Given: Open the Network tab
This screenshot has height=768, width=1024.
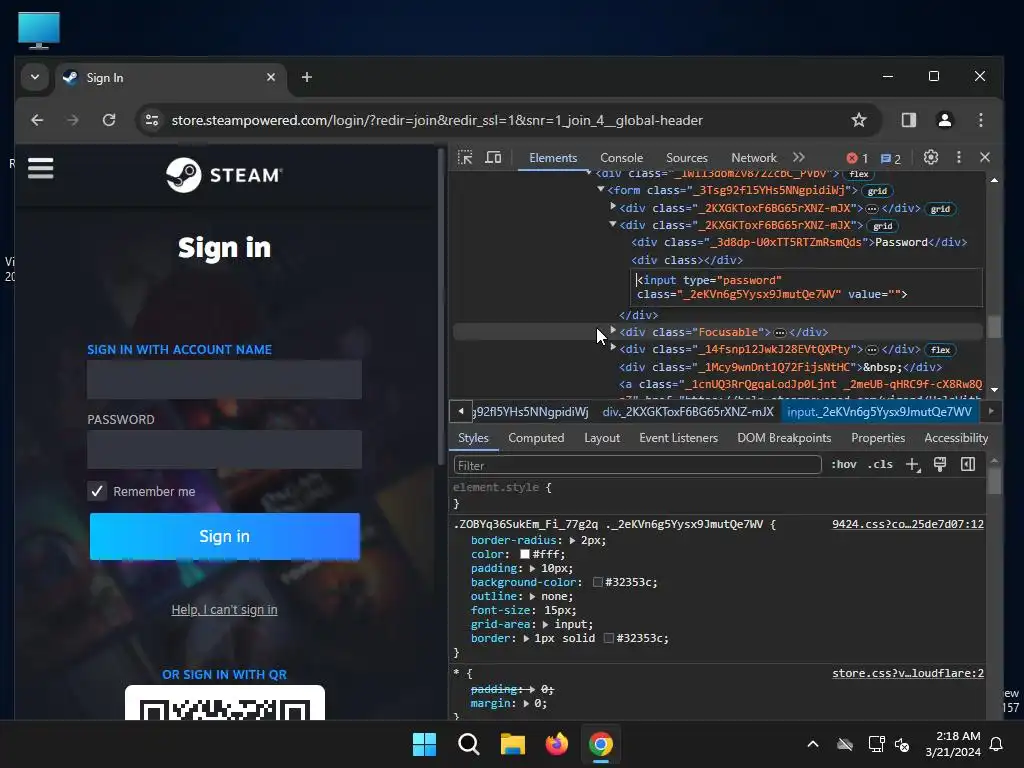Looking at the screenshot, I should pyautogui.click(x=754, y=158).
